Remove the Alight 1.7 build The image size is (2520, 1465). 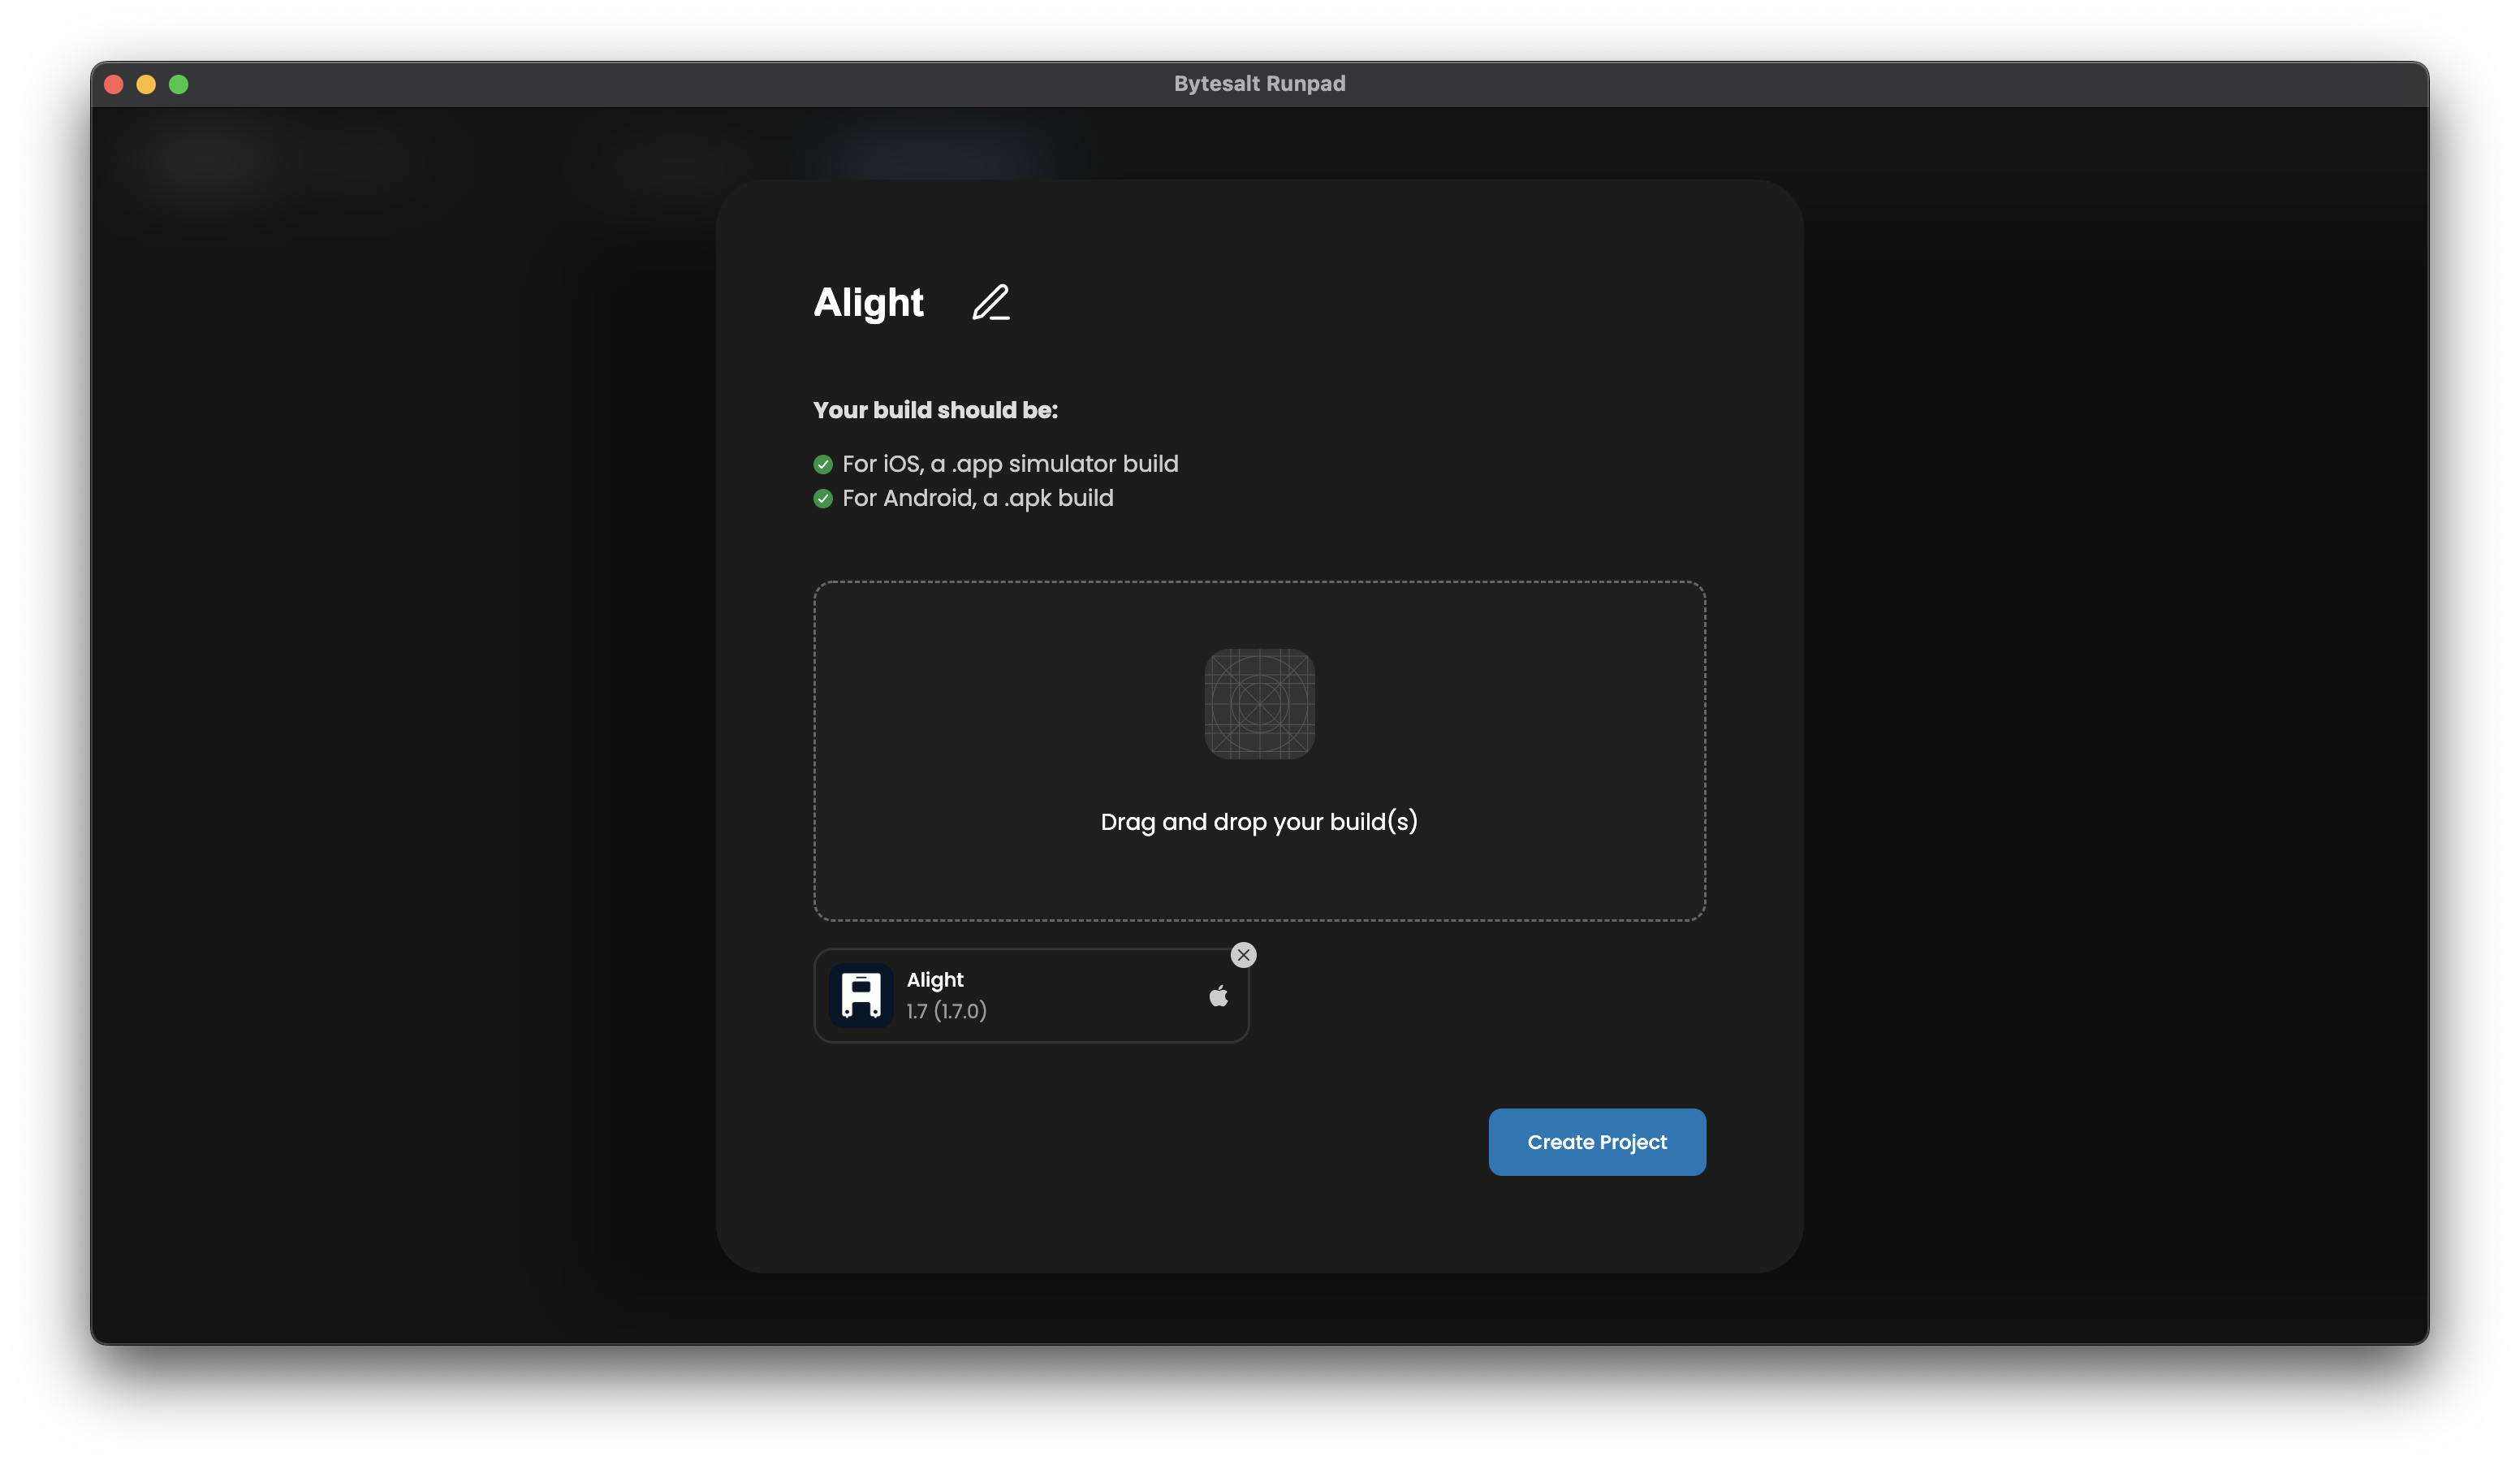(x=1243, y=955)
